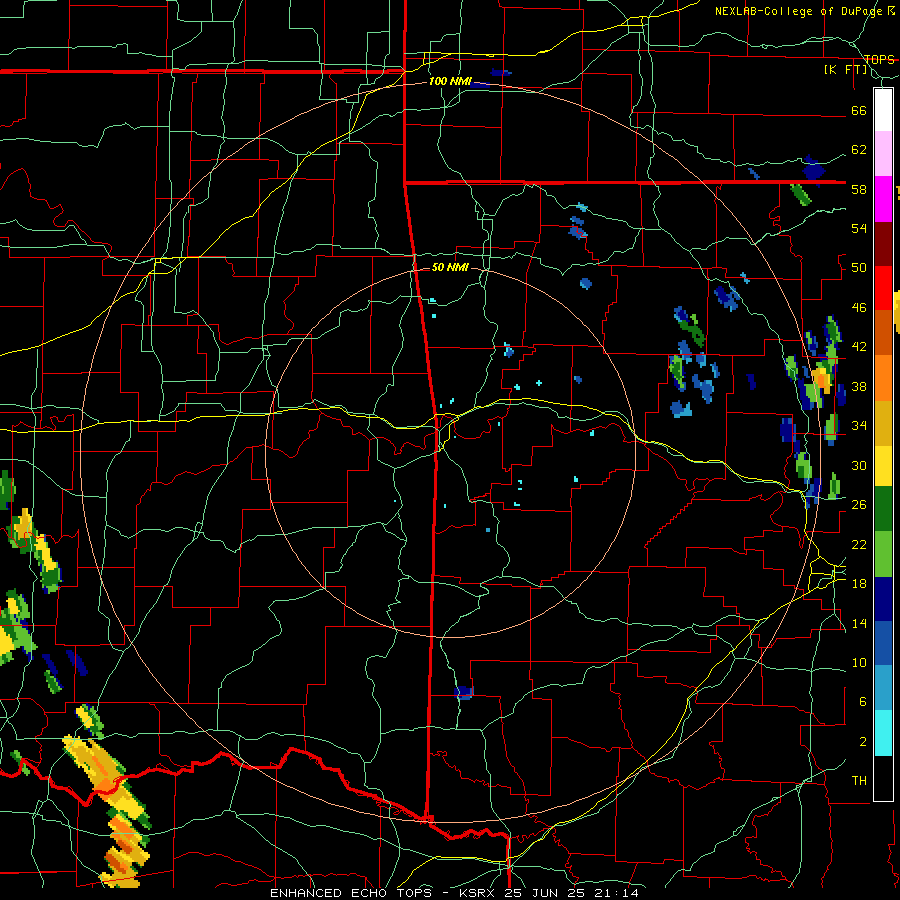Click the "[K FT]" units label
This screenshot has width=900, height=900.
[x=845, y=70]
